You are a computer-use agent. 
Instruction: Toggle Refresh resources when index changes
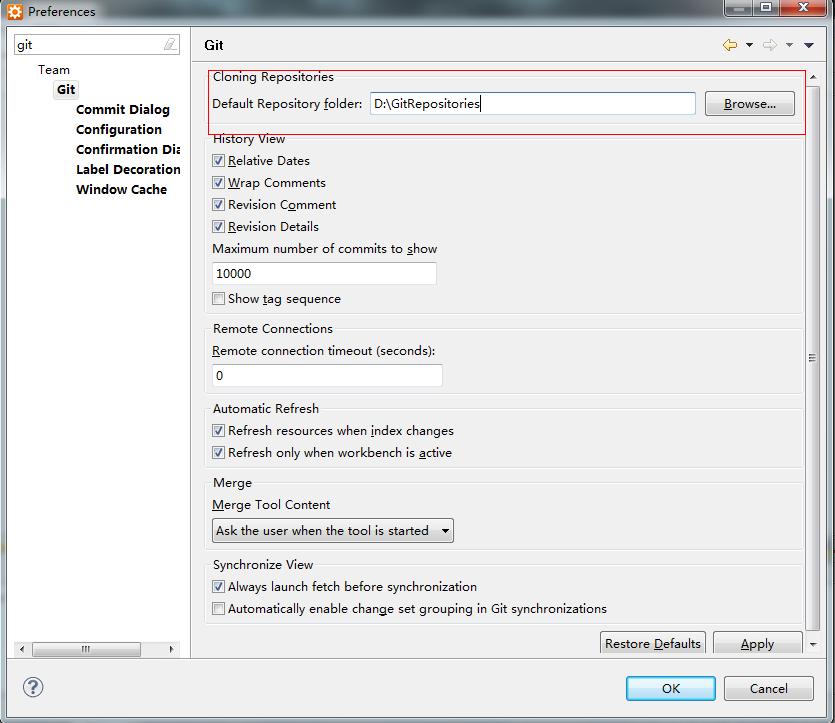218,430
